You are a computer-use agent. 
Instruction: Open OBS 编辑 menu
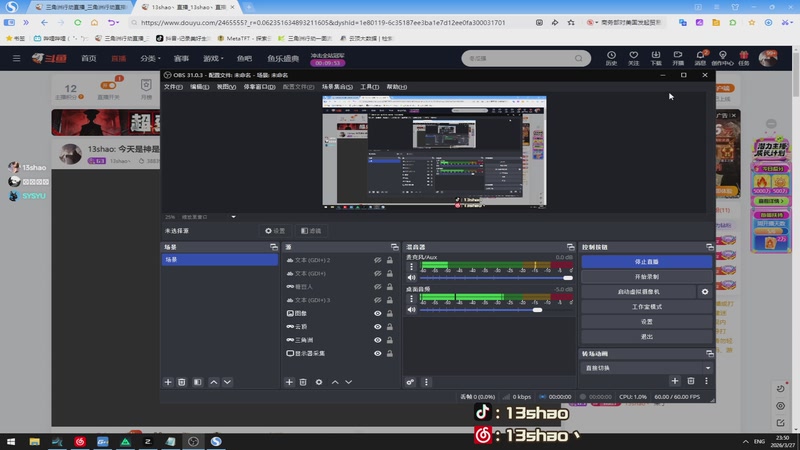[x=199, y=87]
